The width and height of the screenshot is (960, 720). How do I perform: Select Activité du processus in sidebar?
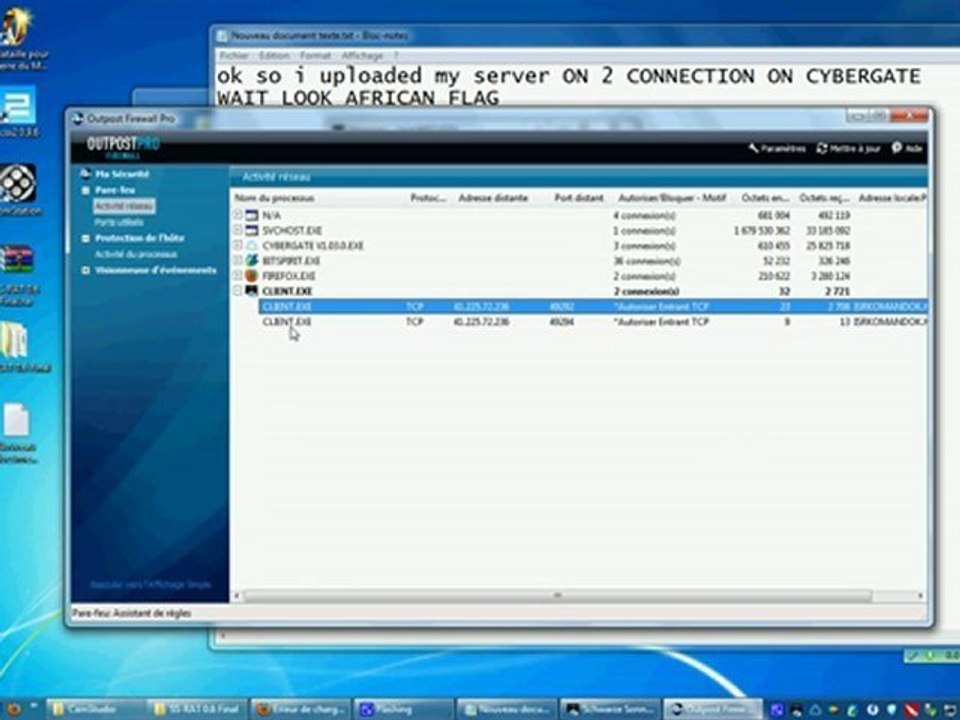[x=136, y=254]
